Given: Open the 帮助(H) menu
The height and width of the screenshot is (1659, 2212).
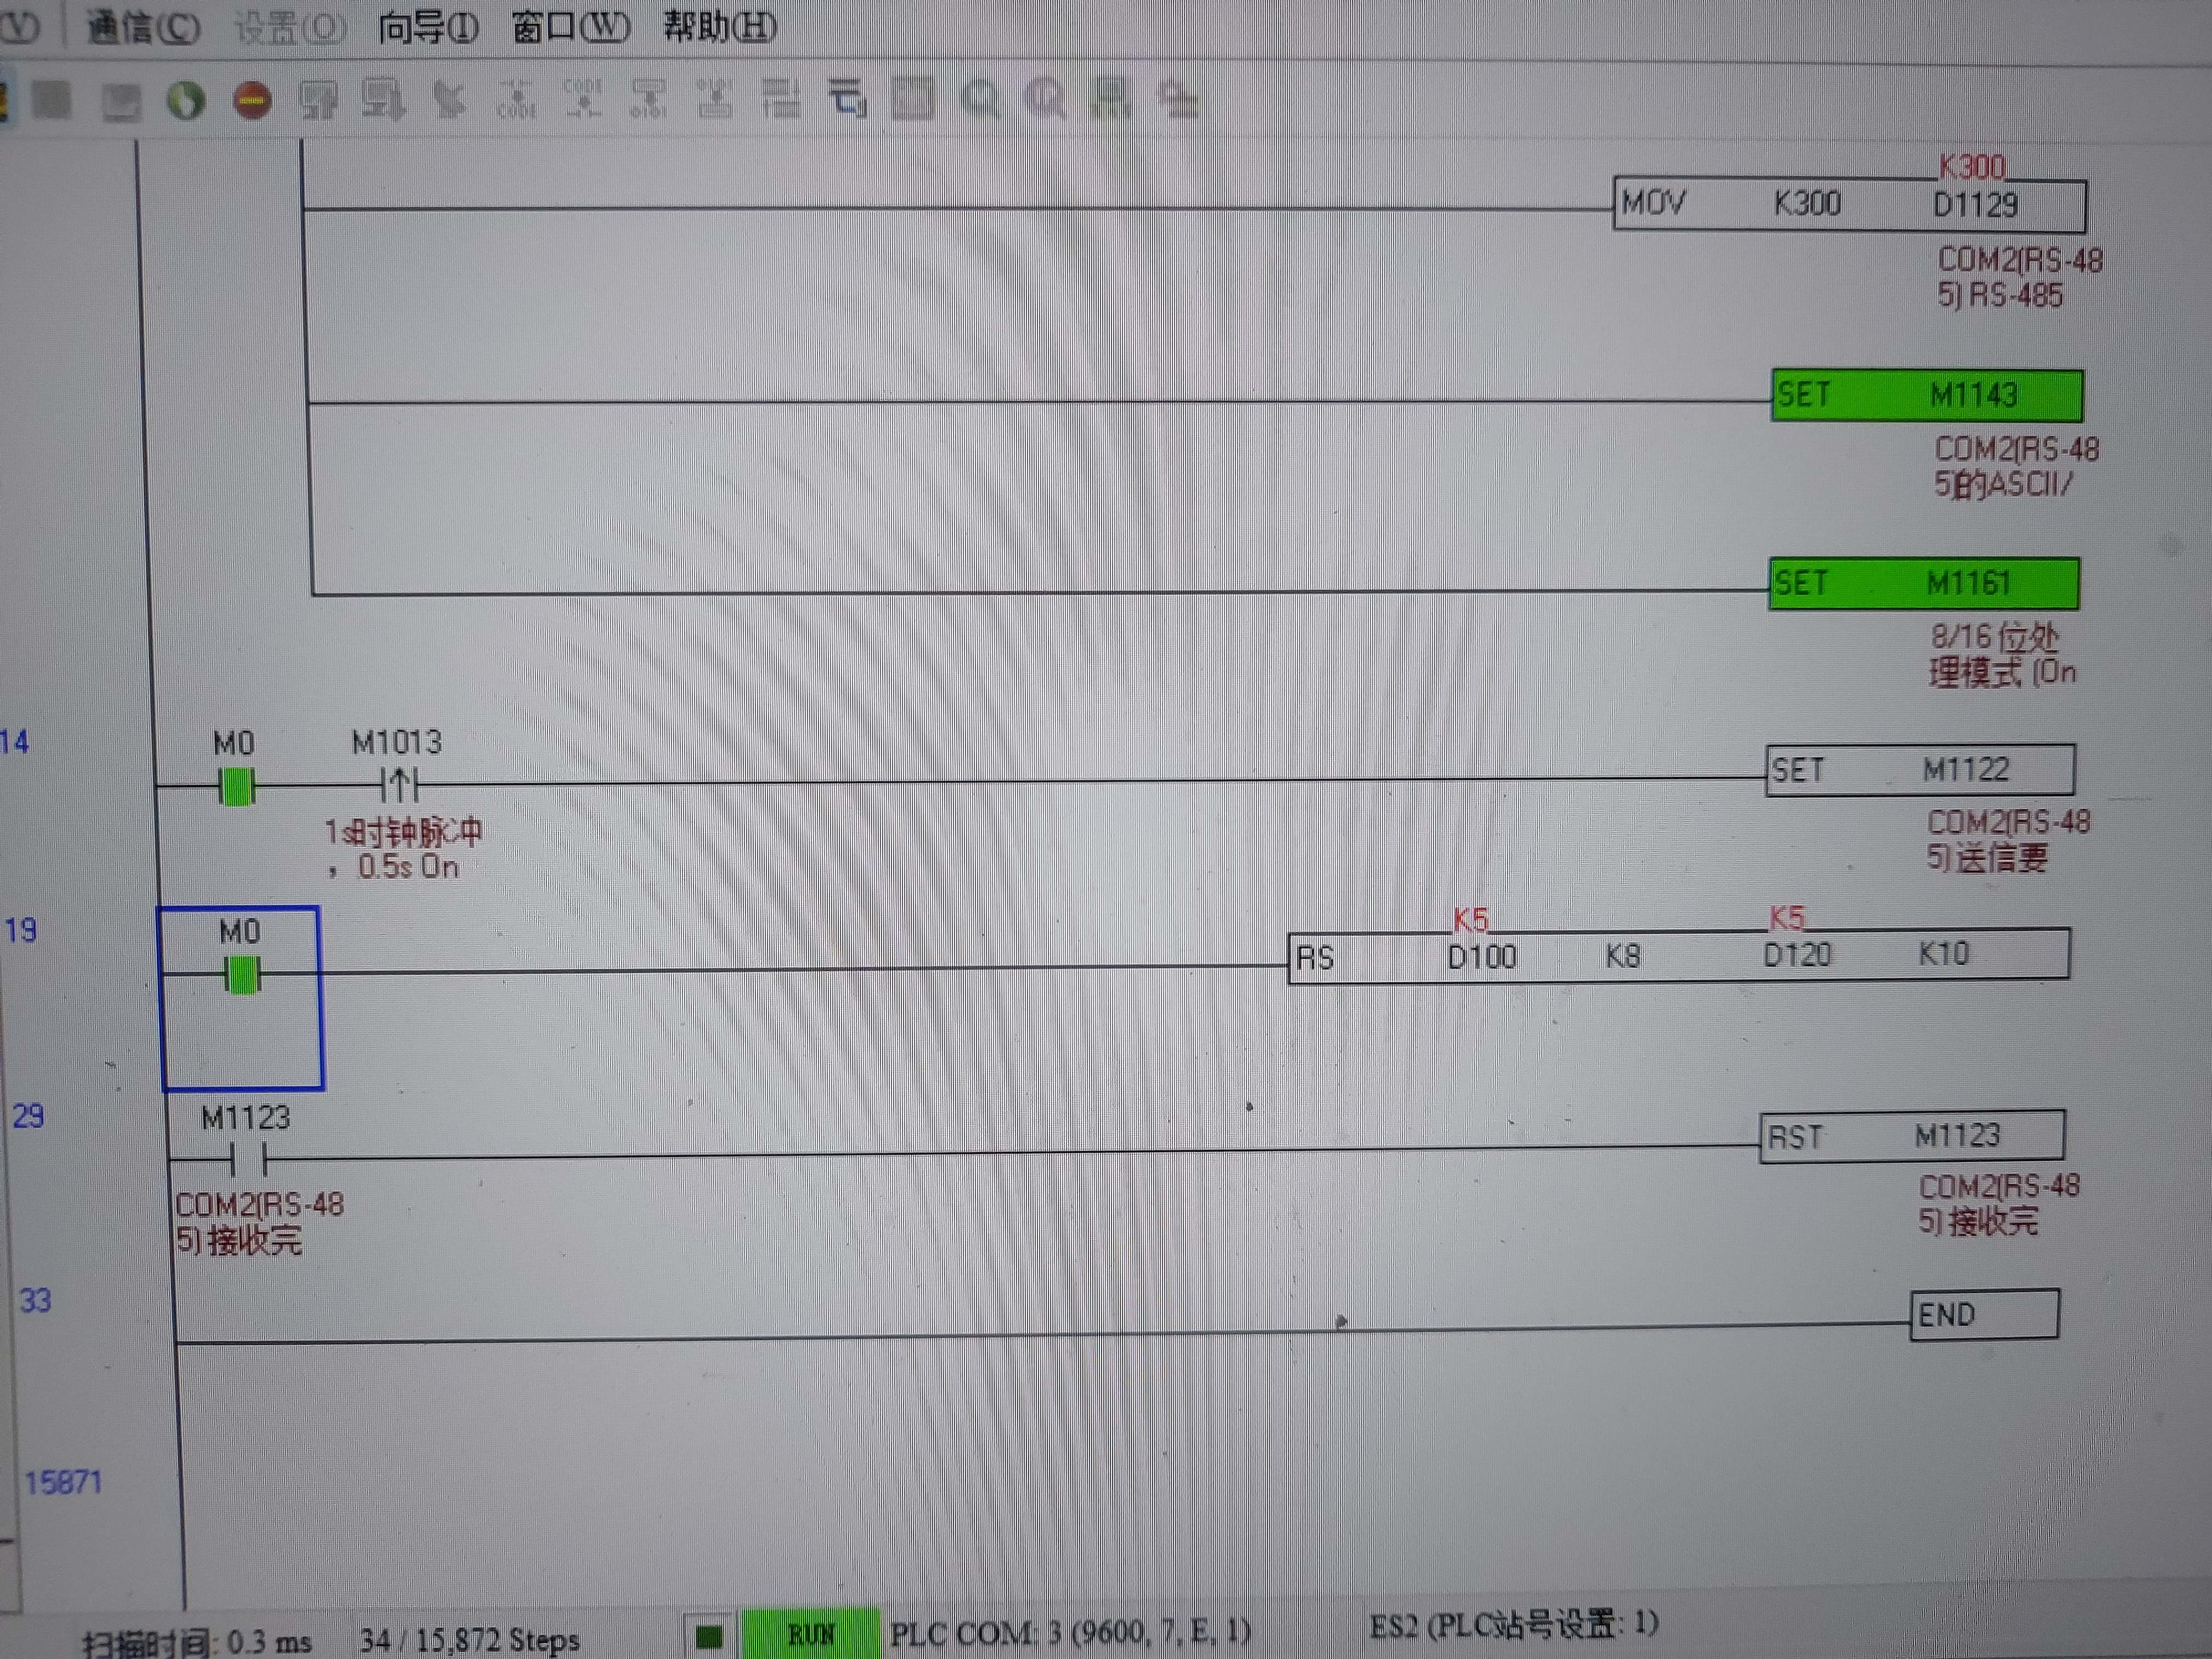Looking at the screenshot, I should tap(719, 27).
